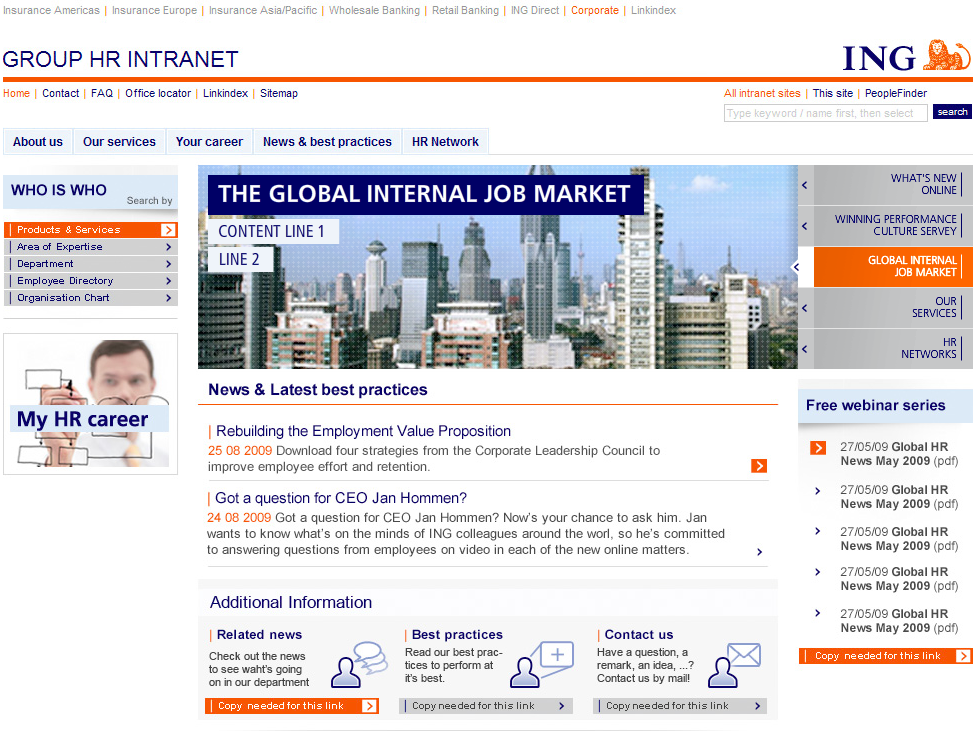
Task: Click the Related news heading
Action: coord(259,634)
